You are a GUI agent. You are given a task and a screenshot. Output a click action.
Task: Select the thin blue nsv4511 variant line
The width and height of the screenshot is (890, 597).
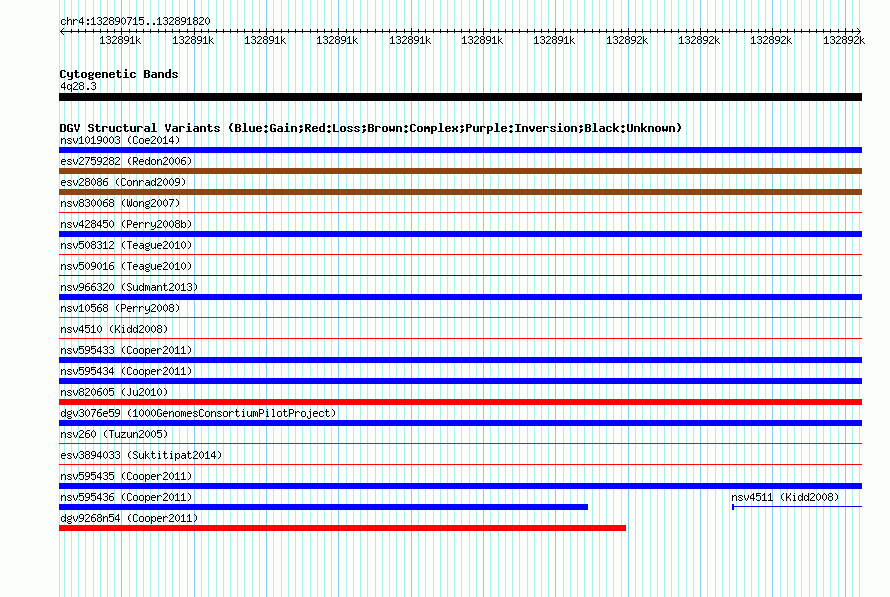click(797, 506)
